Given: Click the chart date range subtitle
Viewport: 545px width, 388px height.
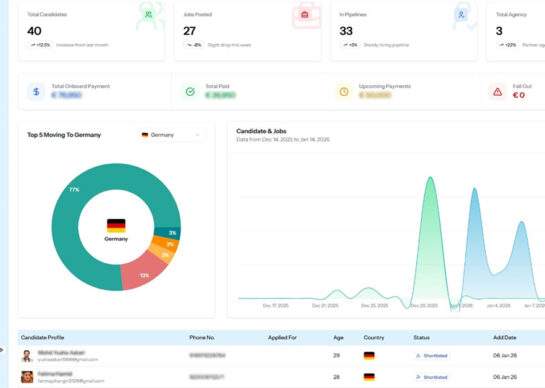Looking at the screenshot, I should 283,140.
